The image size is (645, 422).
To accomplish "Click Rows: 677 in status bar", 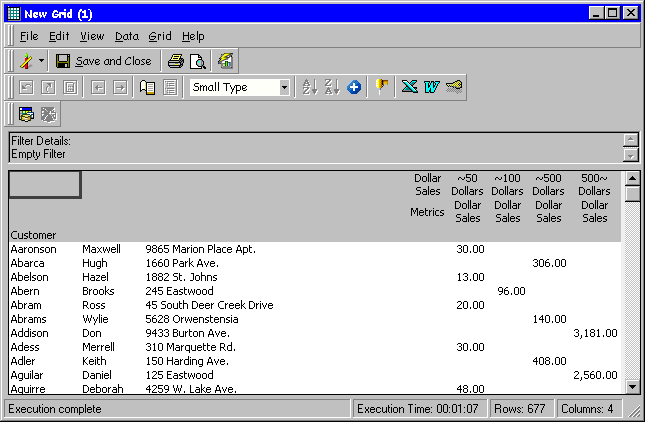I will [x=520, y=409].
